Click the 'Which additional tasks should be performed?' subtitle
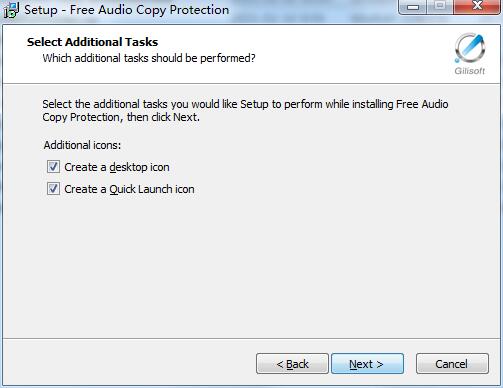 (x=149, y=58)
